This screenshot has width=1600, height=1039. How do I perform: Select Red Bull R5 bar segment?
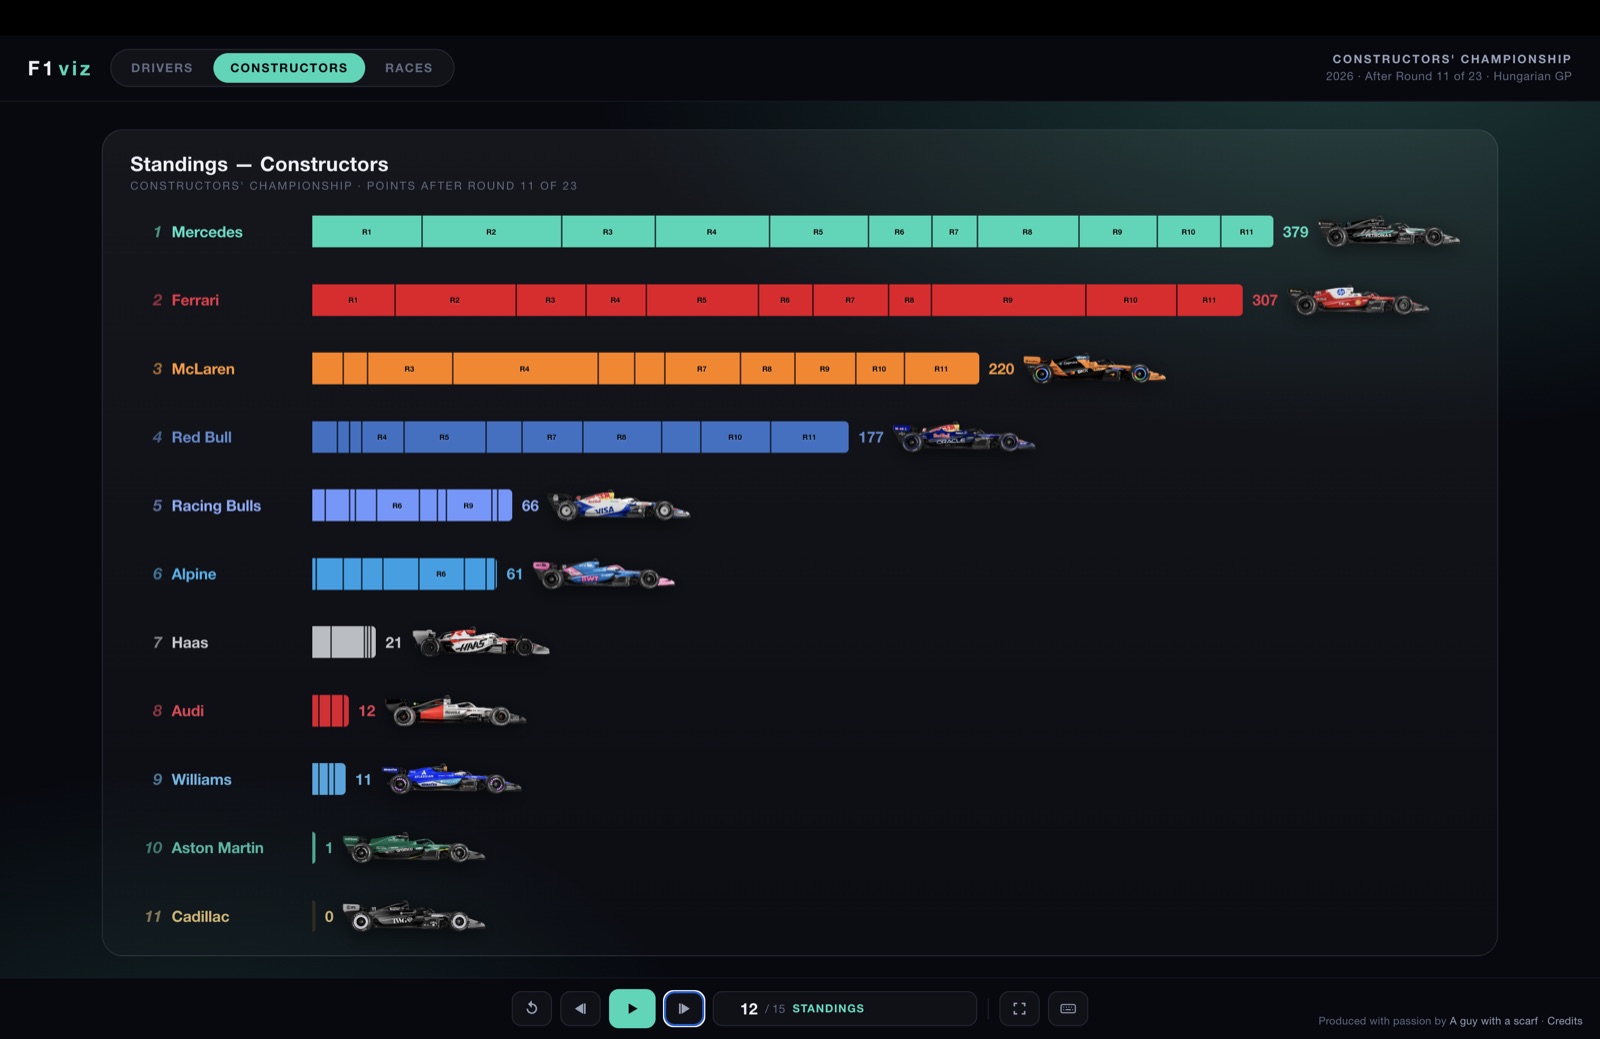(x=444, y=437)
